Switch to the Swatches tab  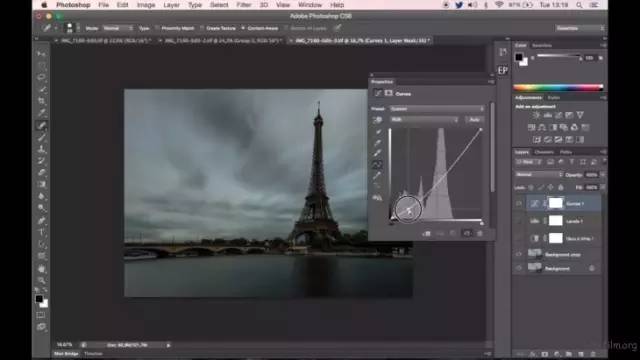(542, 45)
